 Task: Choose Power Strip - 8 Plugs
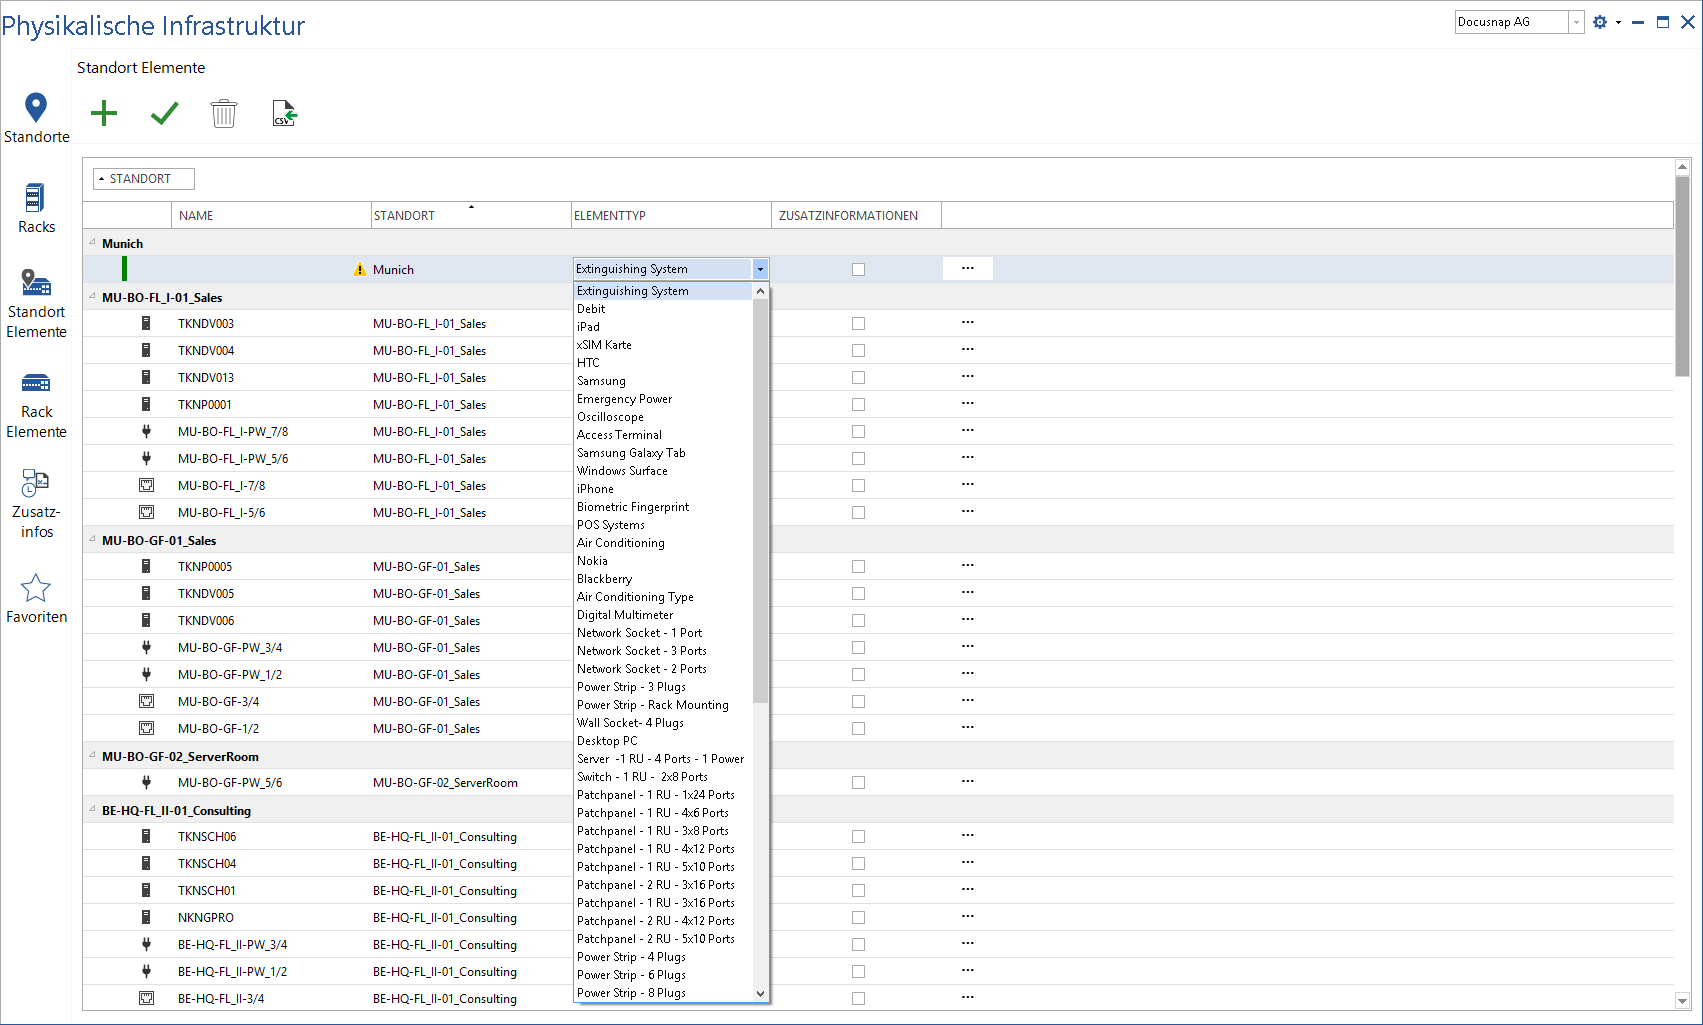(x=662, y=993)
